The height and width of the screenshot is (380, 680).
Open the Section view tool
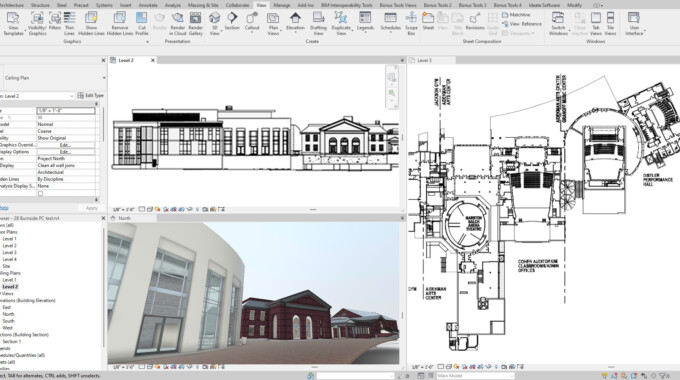[232, 21]
